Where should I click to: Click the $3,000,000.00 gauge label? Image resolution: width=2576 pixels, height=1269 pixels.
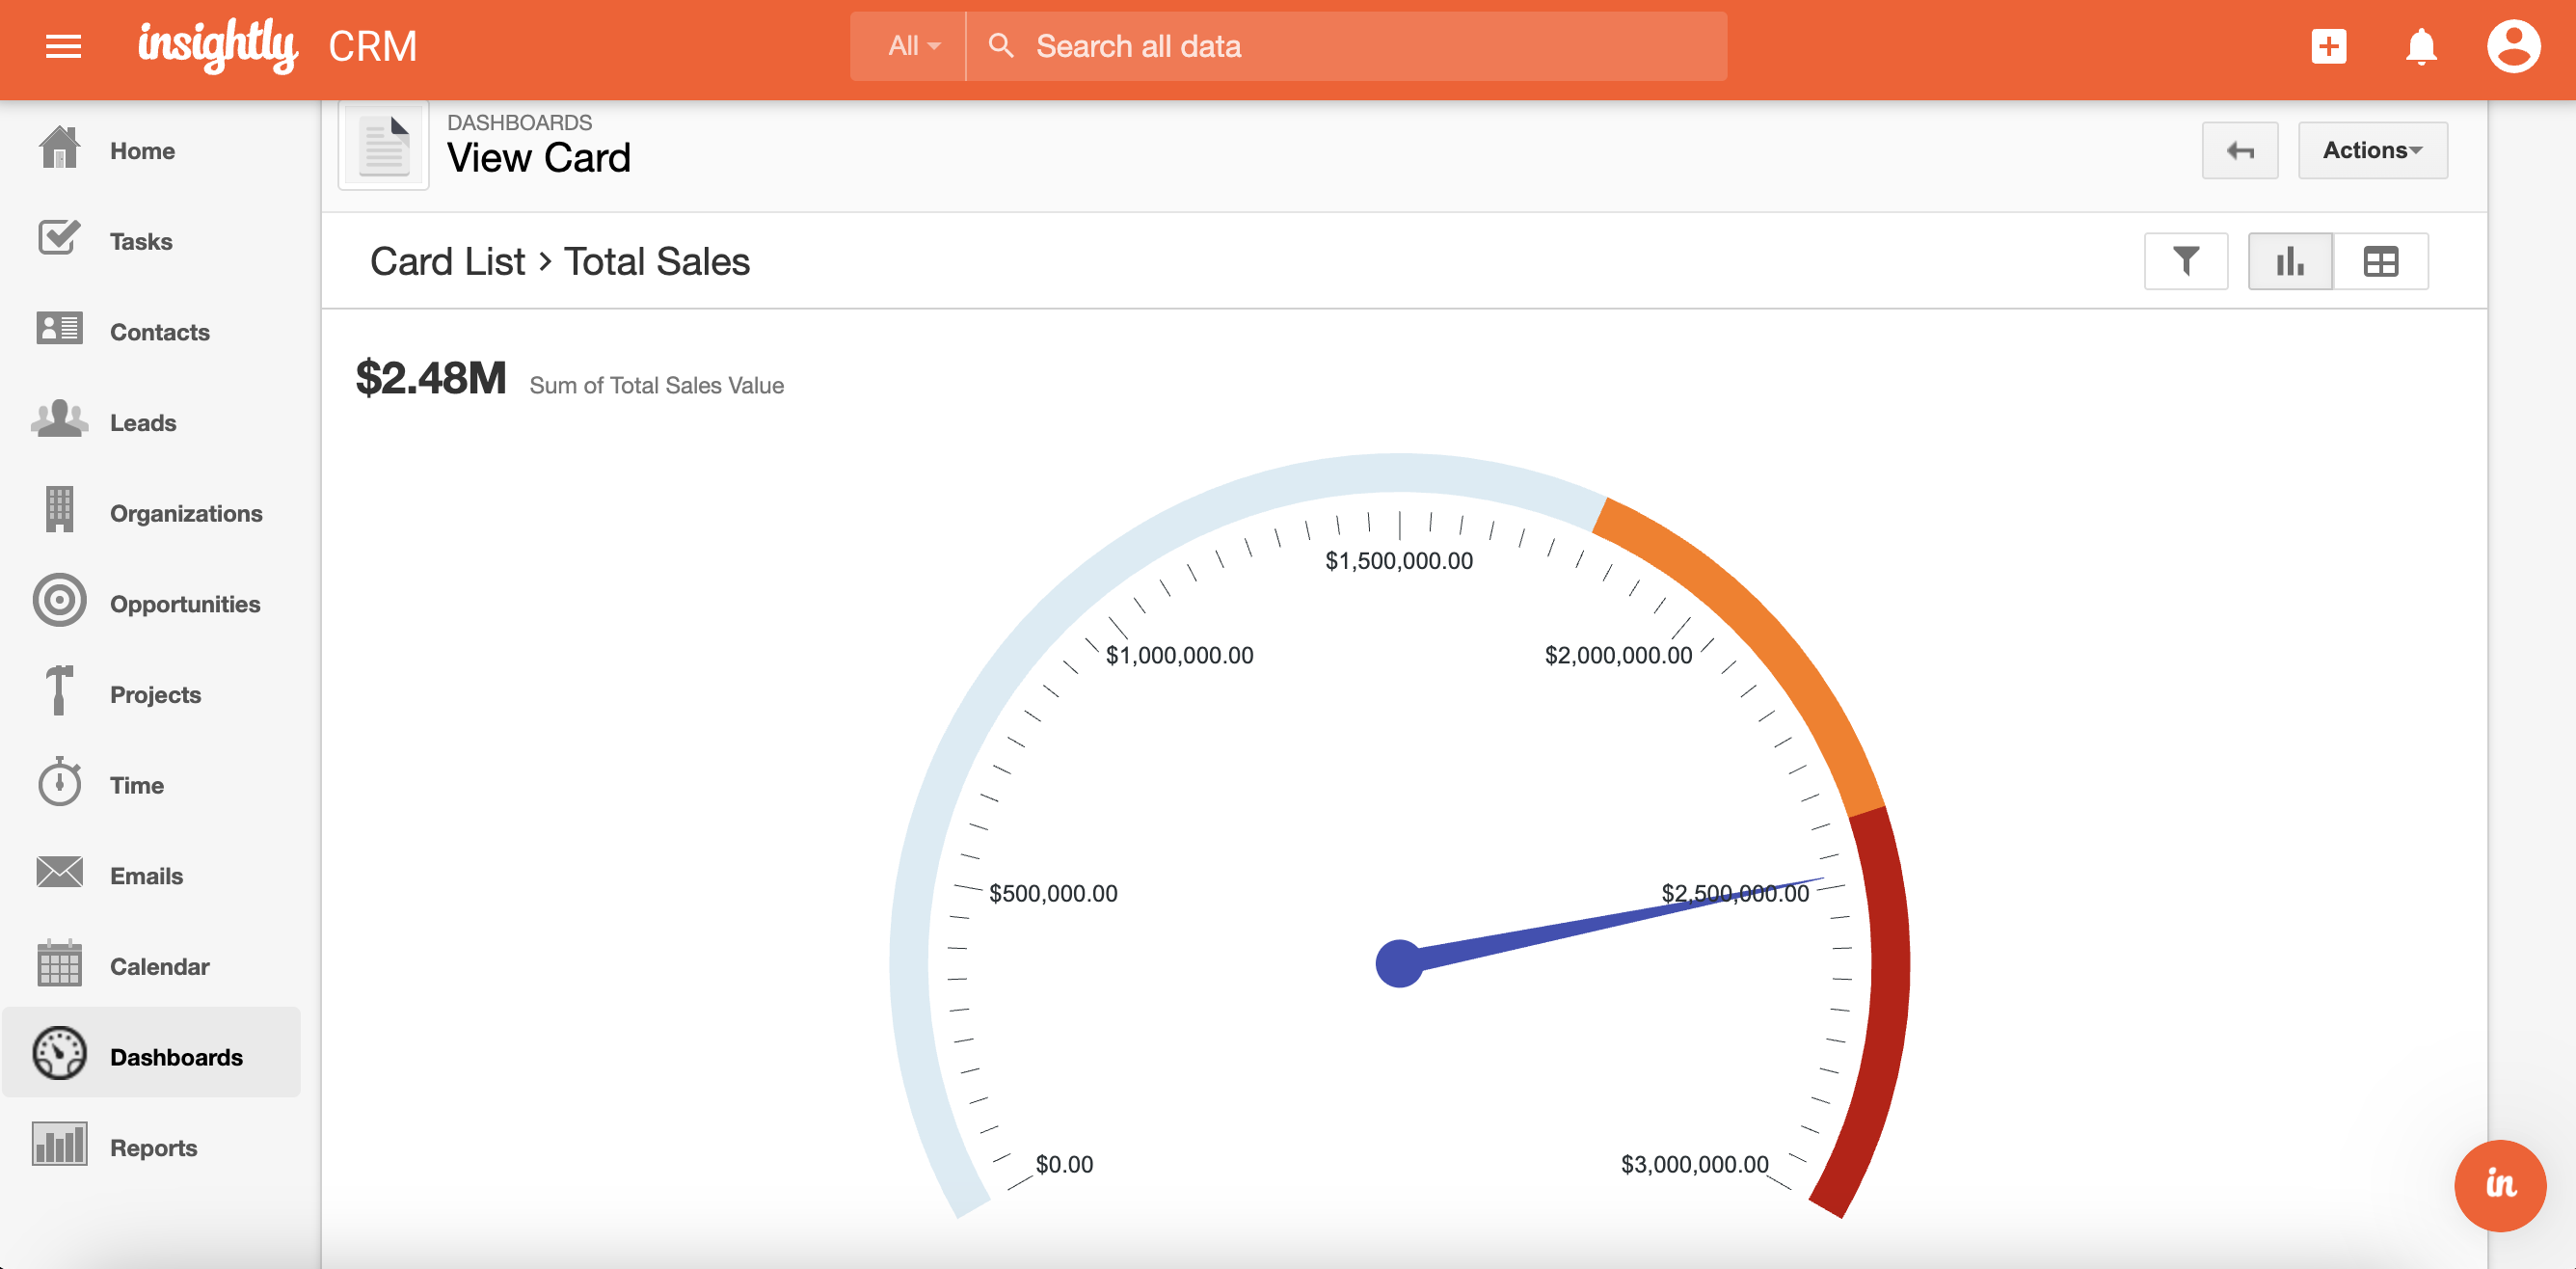click(x=1694, y=1164)
